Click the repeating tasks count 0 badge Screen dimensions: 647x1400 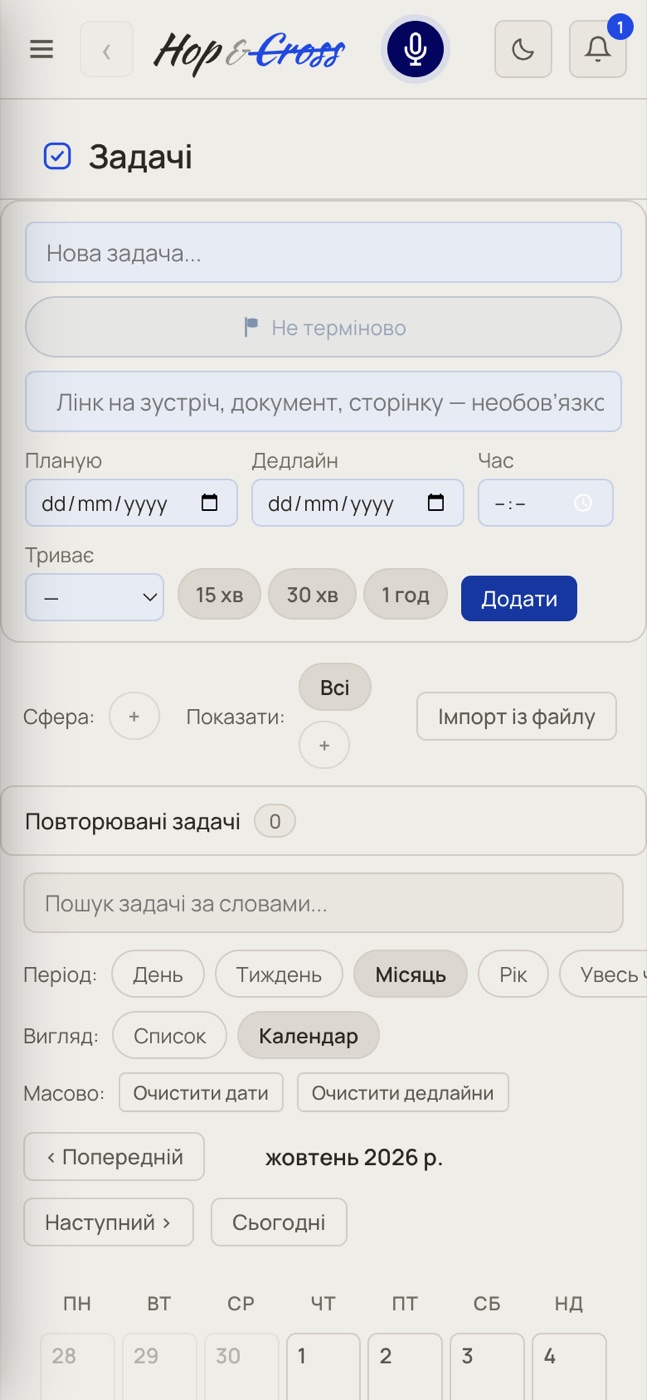(x=275, y=822)
